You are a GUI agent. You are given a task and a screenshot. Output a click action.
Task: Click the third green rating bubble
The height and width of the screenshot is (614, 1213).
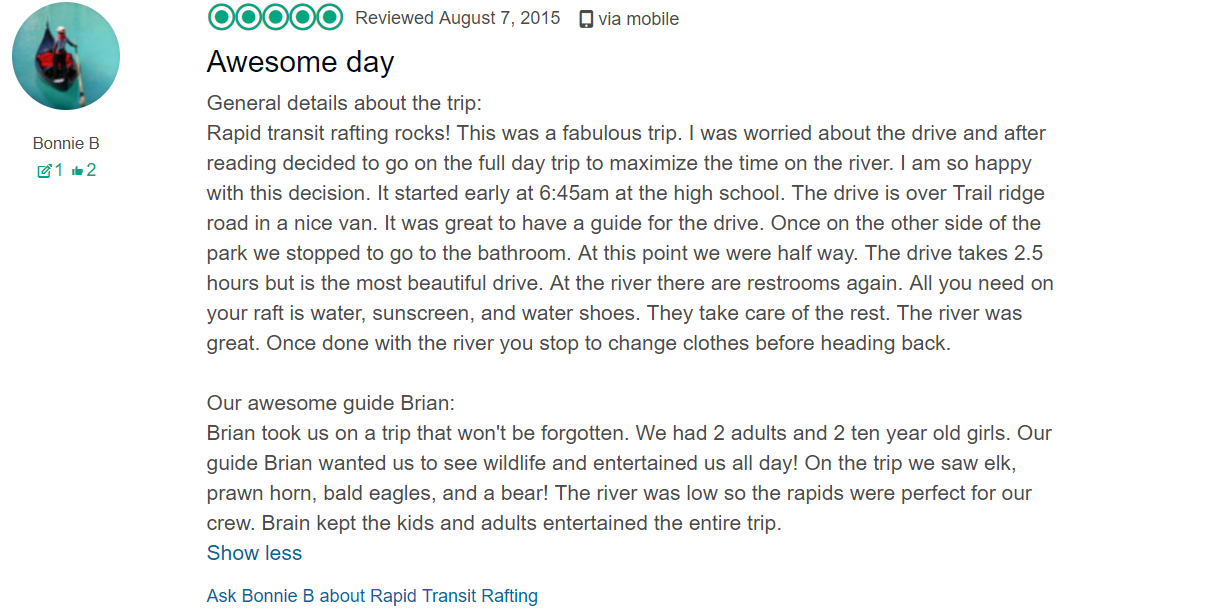click(x=275, y=18)
